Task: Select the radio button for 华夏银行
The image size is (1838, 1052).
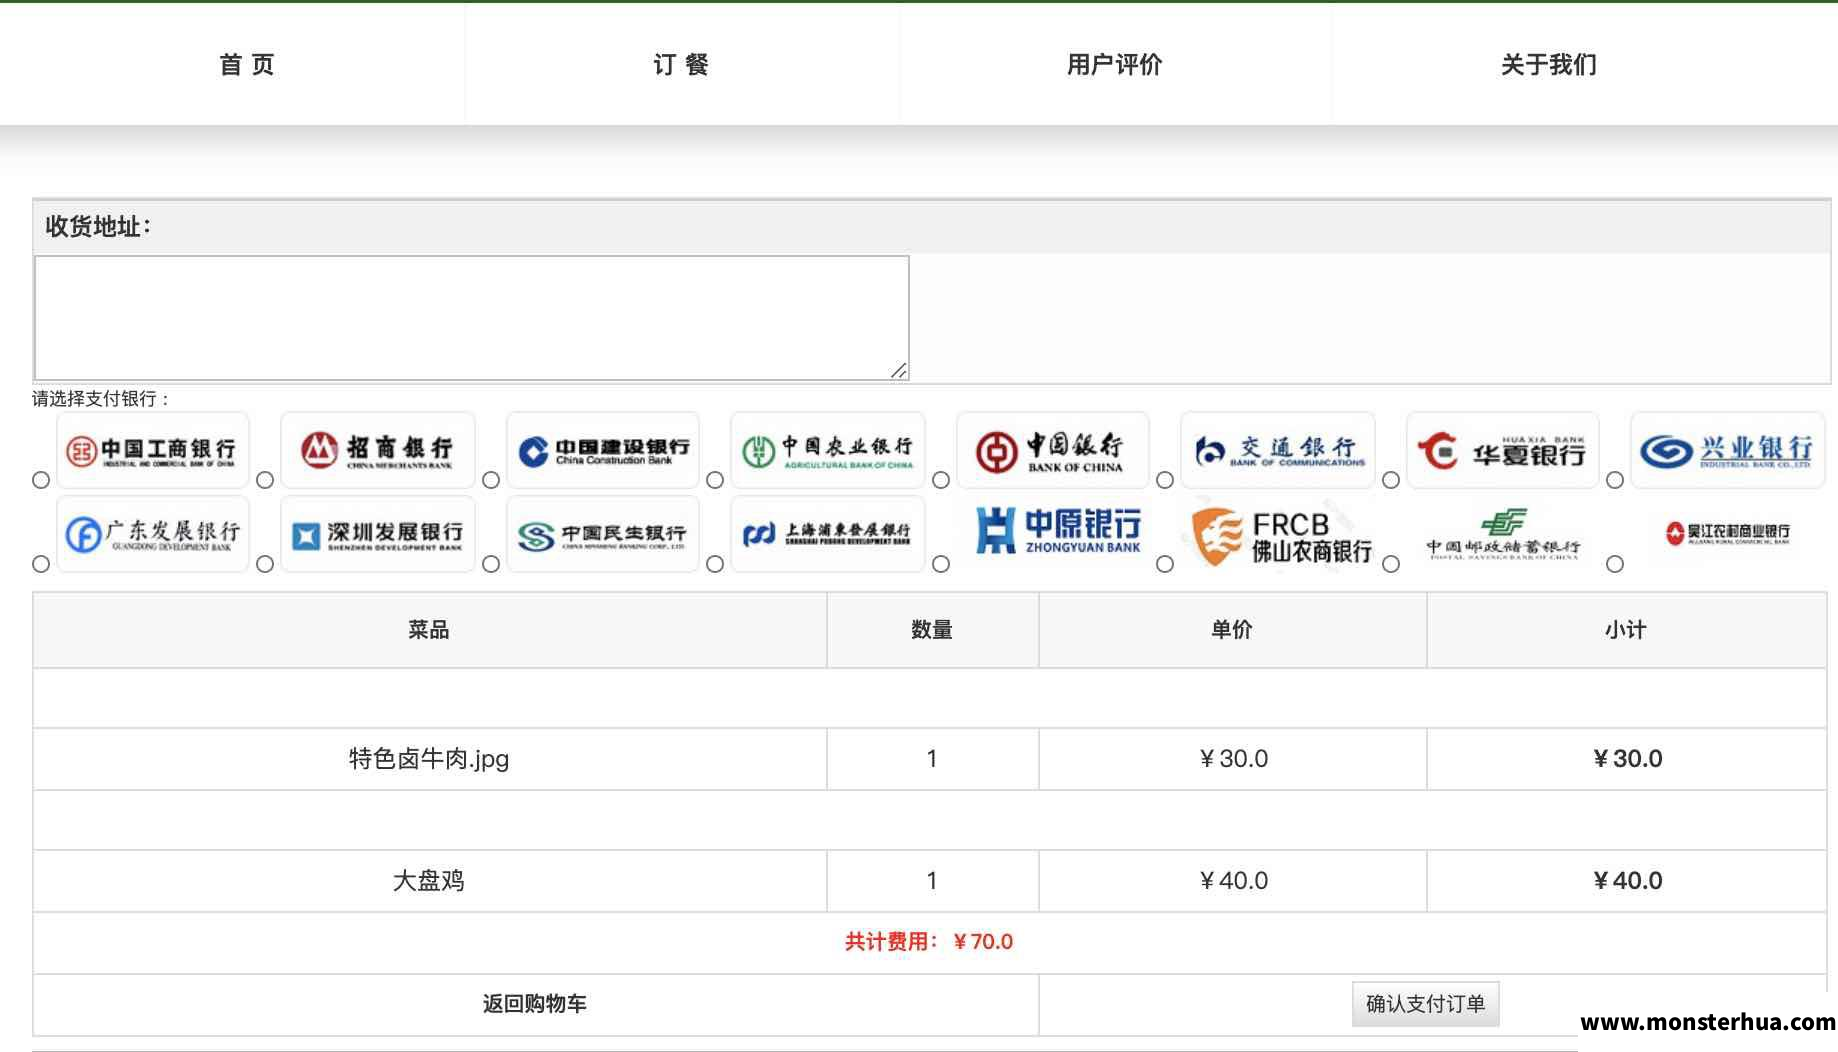Action: click(1391, 480)
